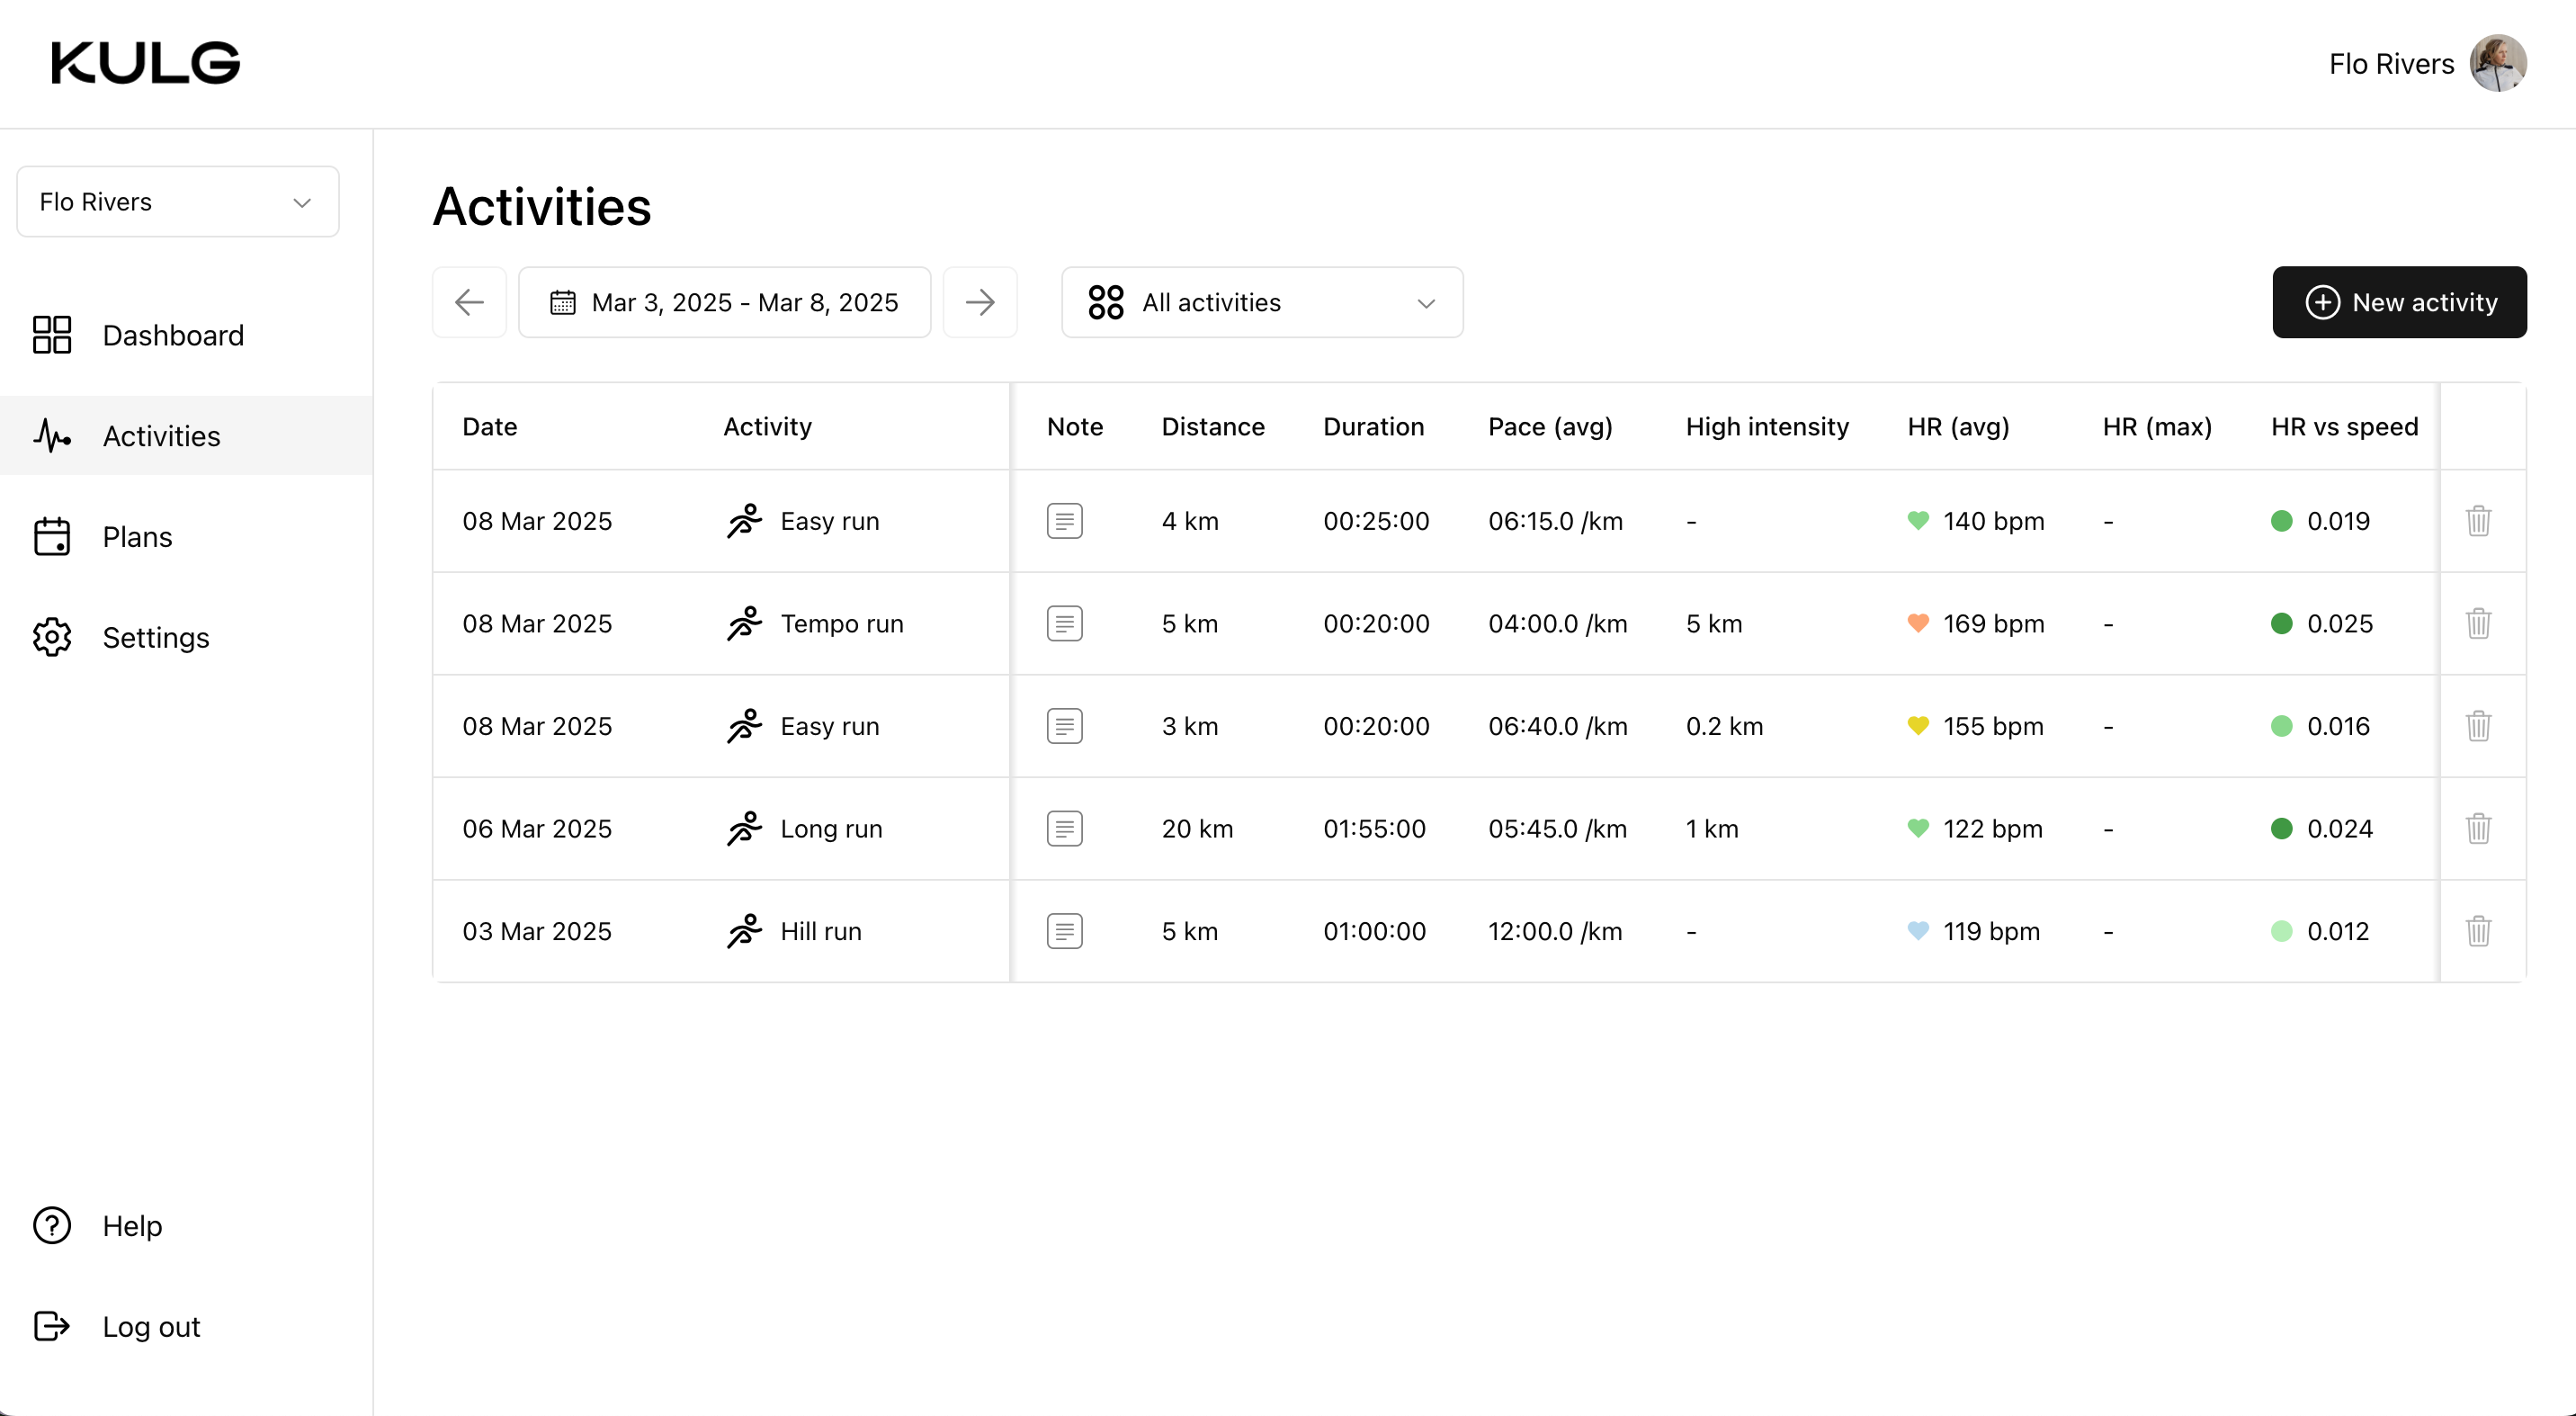Click the heart icon next to 169 bpm

(1918, 623)
